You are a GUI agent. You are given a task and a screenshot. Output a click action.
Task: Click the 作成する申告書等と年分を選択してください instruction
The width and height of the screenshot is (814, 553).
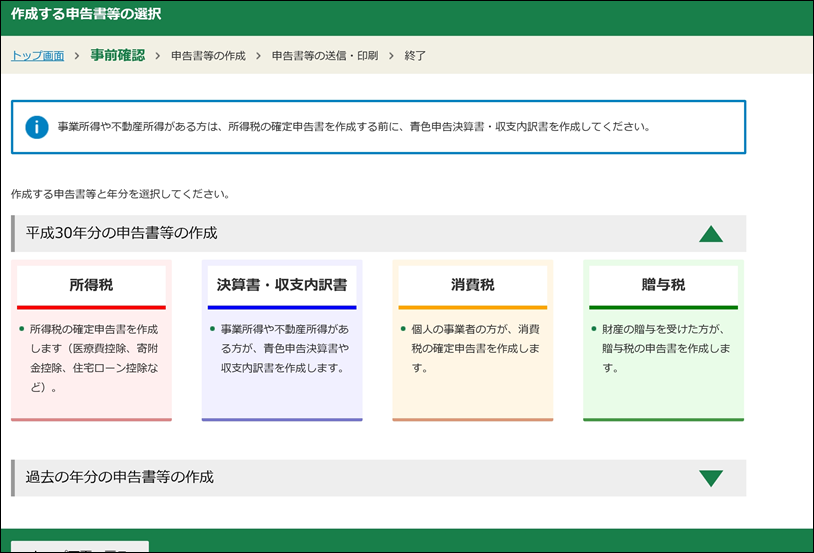pyautogui.click(x=120, y=194)
